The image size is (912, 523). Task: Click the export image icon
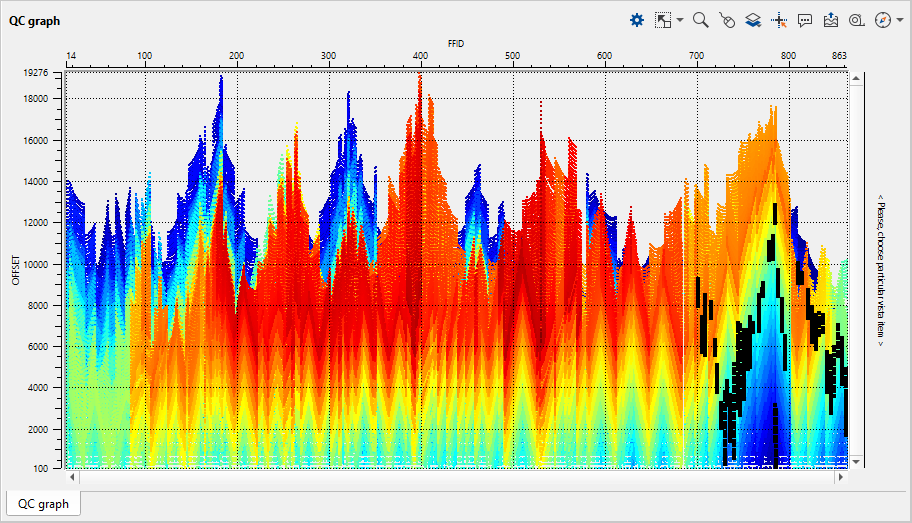[x=831, y=20]
